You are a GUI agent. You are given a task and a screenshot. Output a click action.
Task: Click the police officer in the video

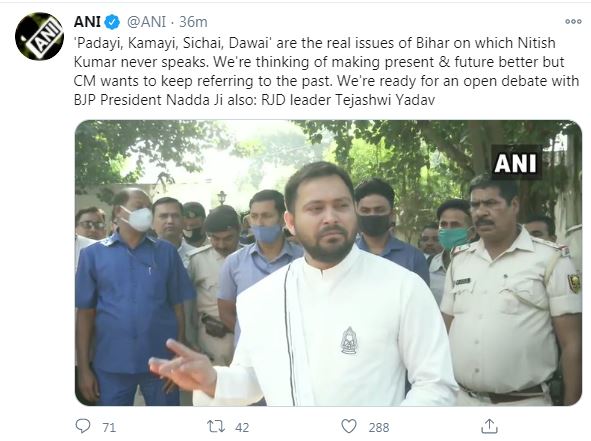512,290
